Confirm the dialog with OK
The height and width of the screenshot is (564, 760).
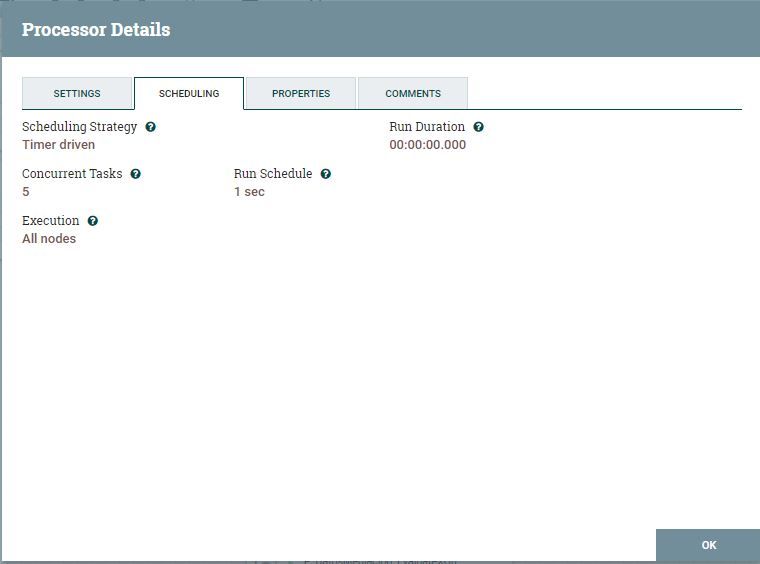(x=708, y=545)
